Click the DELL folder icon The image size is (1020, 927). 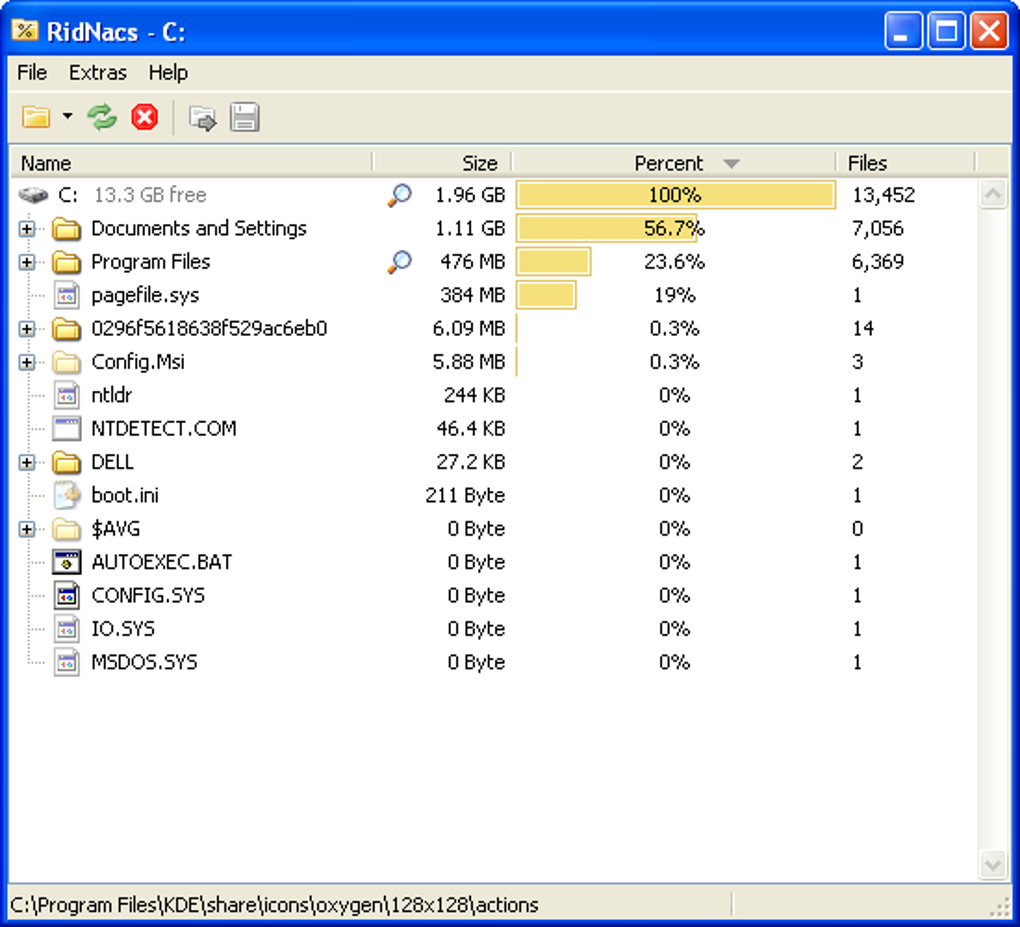(66, 463)
